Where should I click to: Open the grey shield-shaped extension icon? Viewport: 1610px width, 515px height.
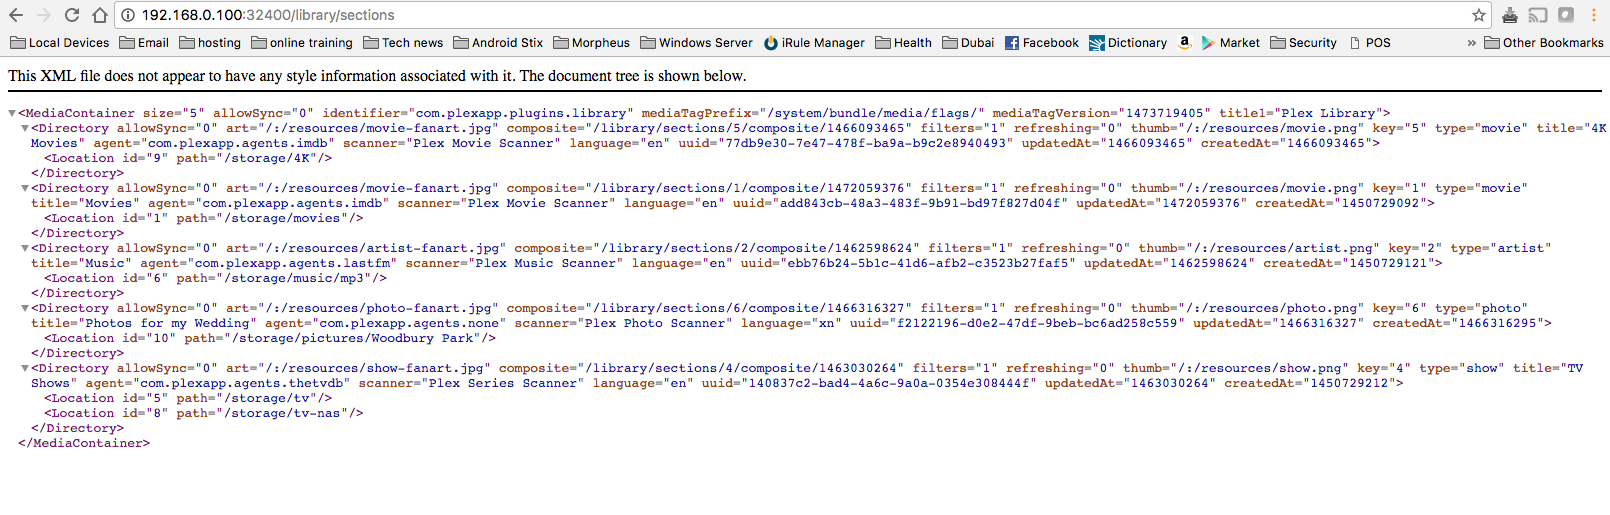pyautogui.click(x=1566, y=15)
